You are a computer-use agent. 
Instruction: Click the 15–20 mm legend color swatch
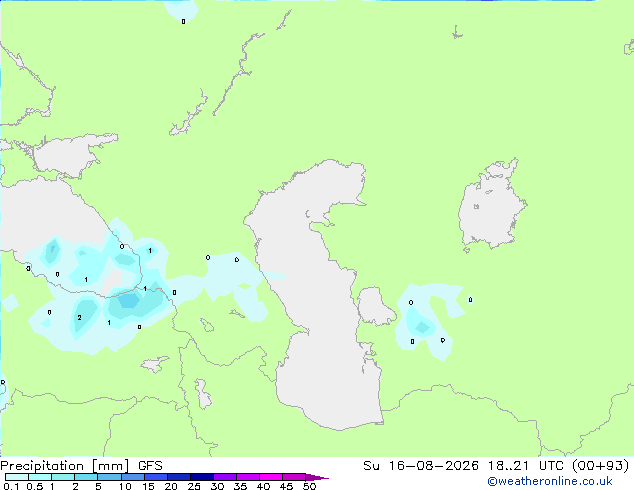pyautogui.click(x=155, y=477)
